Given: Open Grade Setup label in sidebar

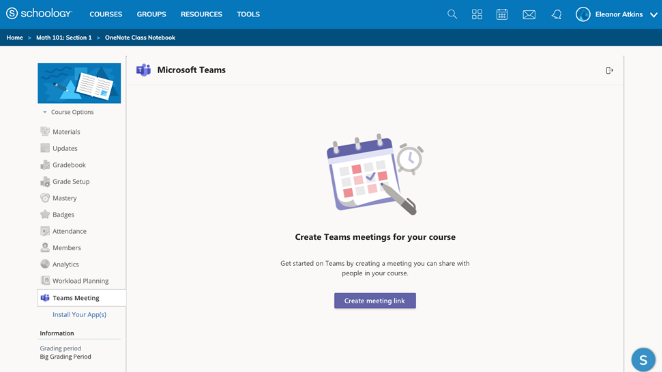Looking at the screenshot, I should coord(71,182).
